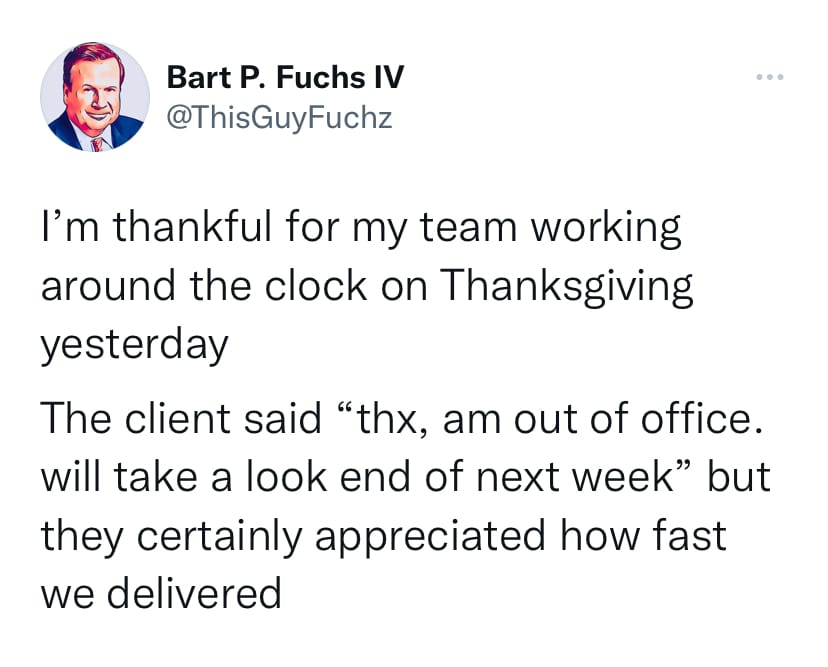Click the last line "we delivered"

click(x=161, y=594)
